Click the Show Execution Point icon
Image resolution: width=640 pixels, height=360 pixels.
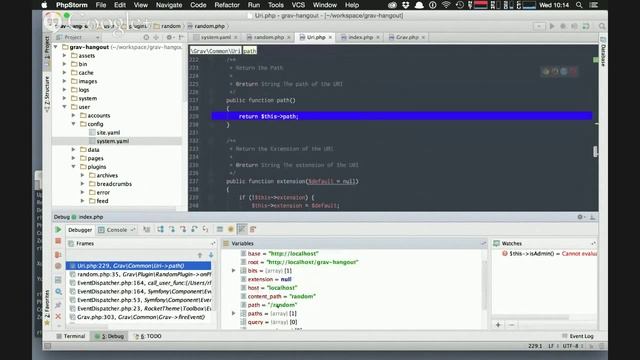point(147,229)
